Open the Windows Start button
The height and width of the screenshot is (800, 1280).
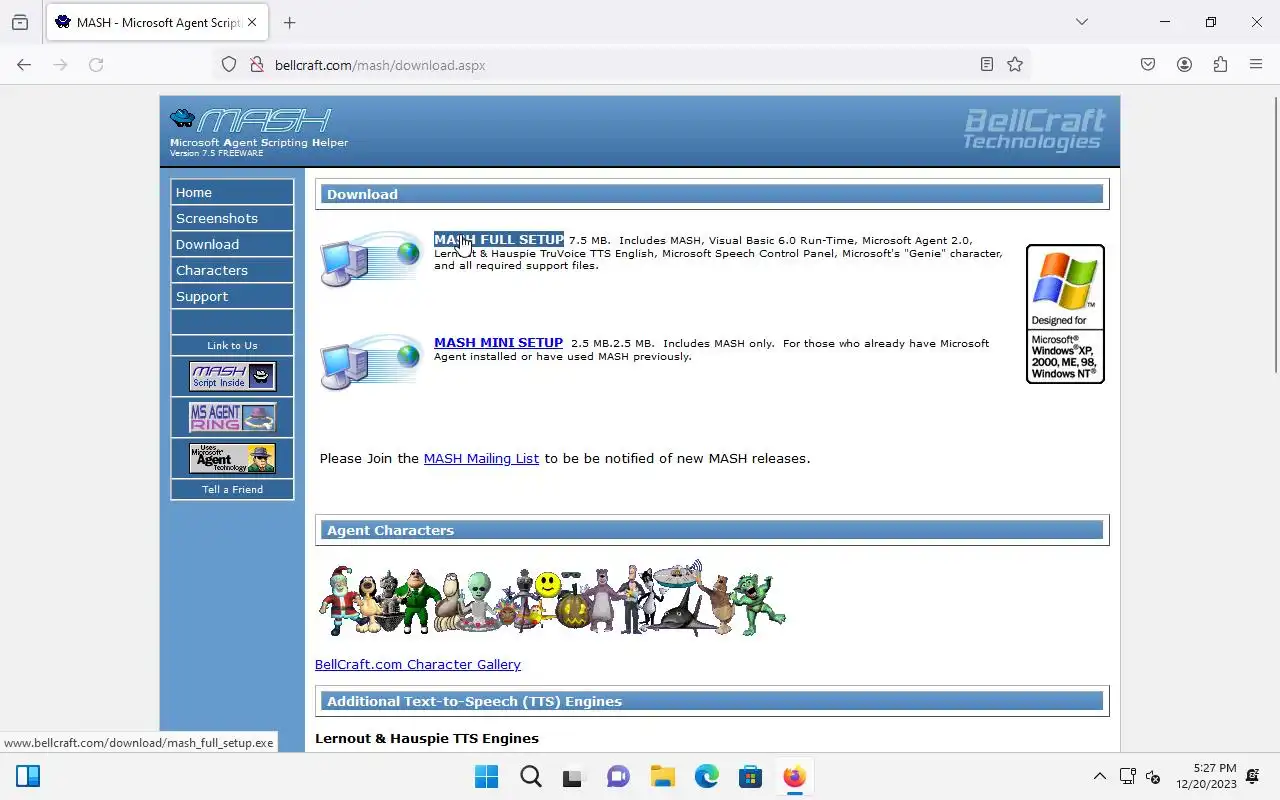click(x=486, y=777)
